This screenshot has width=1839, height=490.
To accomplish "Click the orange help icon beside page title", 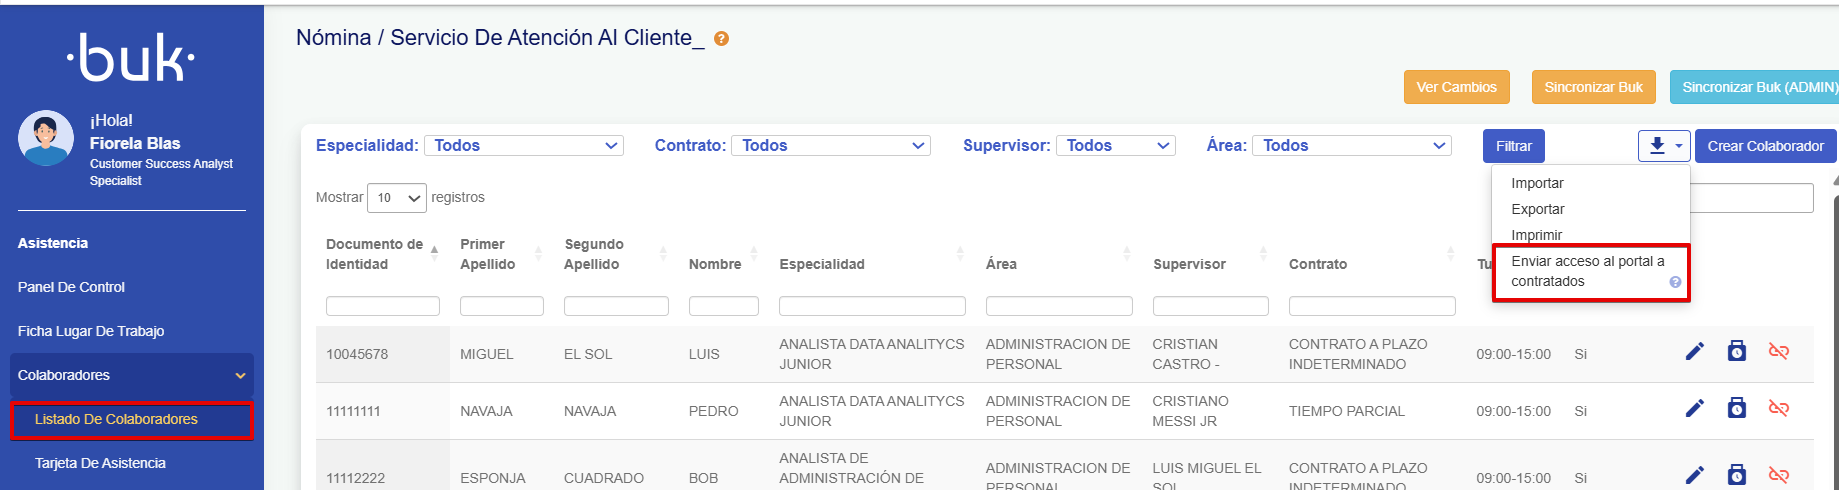I will (x=721, y=39).
